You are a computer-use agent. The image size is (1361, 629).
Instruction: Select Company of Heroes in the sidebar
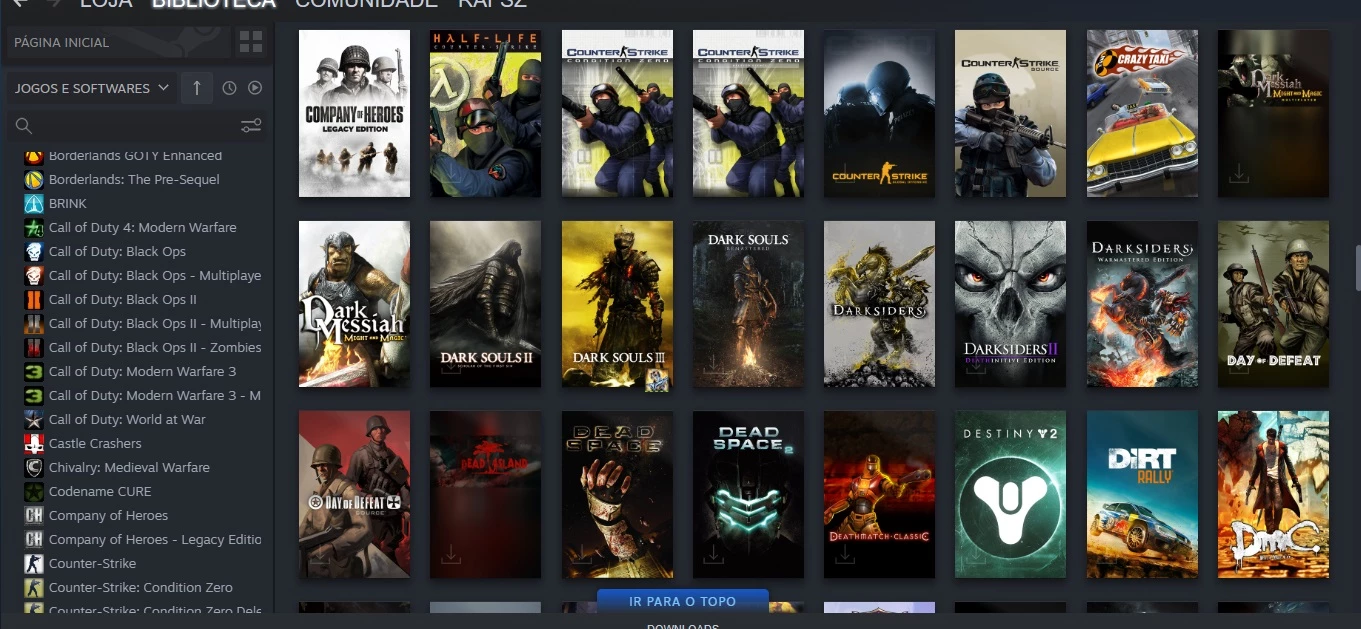[x=108, y=516]
